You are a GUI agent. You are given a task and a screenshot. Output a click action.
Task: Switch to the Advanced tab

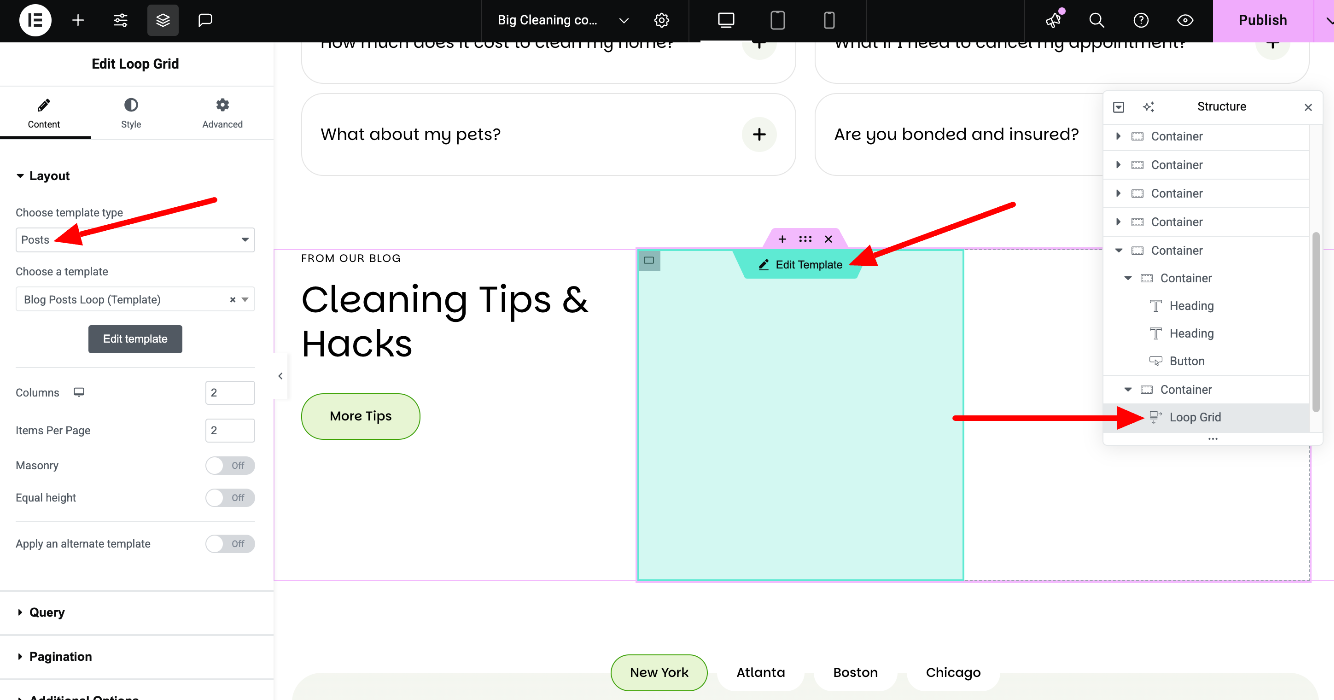(x=222, y=112)
